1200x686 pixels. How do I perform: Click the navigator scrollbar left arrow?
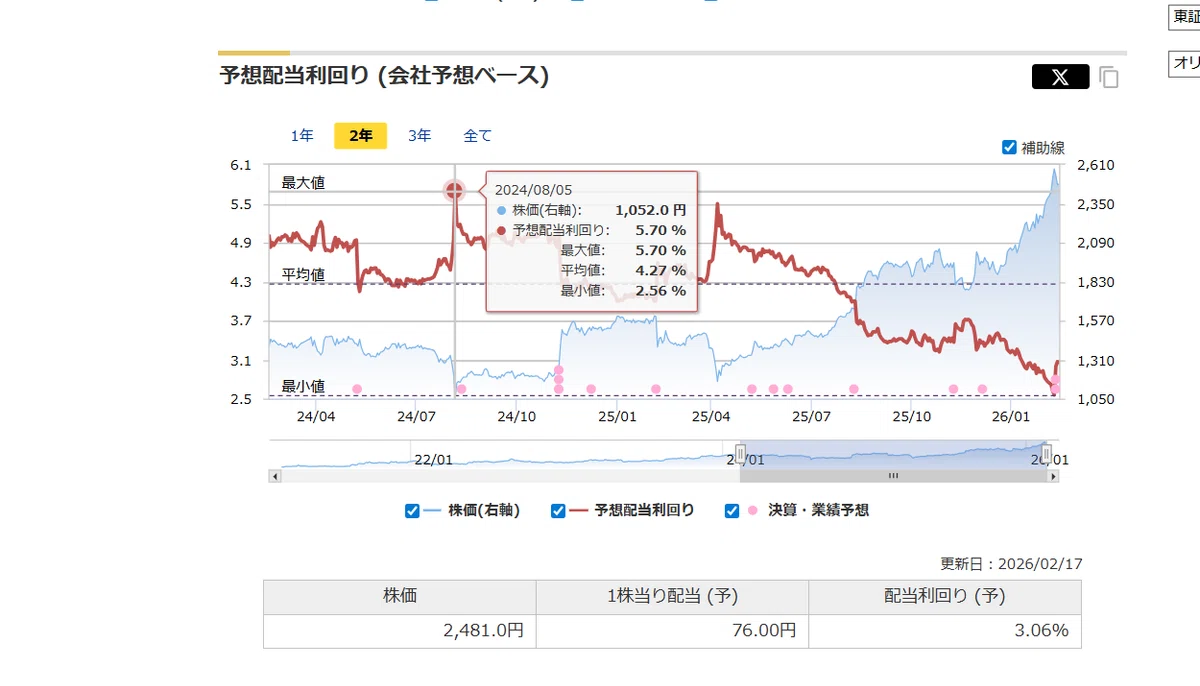click(274, 476)
